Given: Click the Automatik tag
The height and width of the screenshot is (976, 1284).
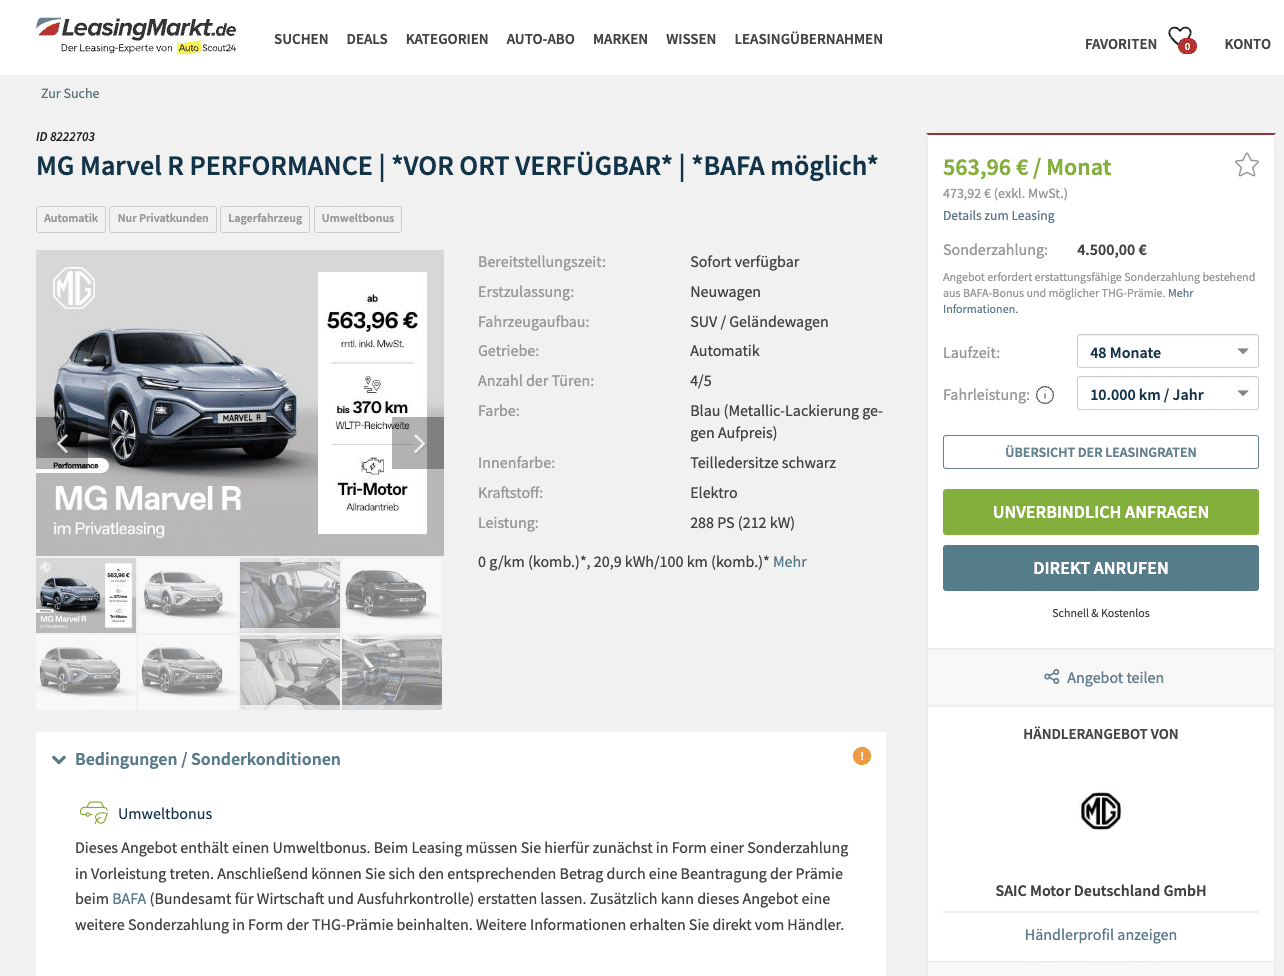Looking at the screenshot, I should pos(71,218).
